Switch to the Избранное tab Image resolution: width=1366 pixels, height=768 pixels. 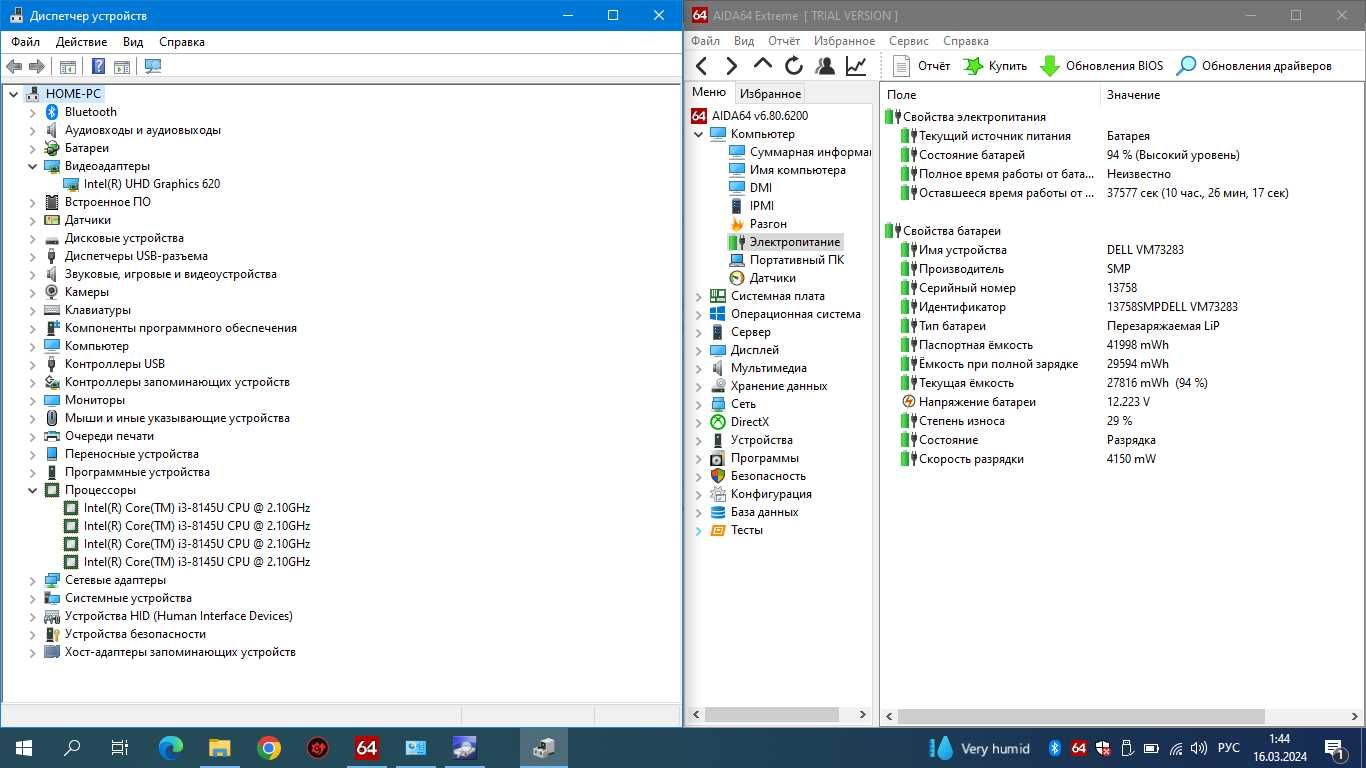(770, 94)
